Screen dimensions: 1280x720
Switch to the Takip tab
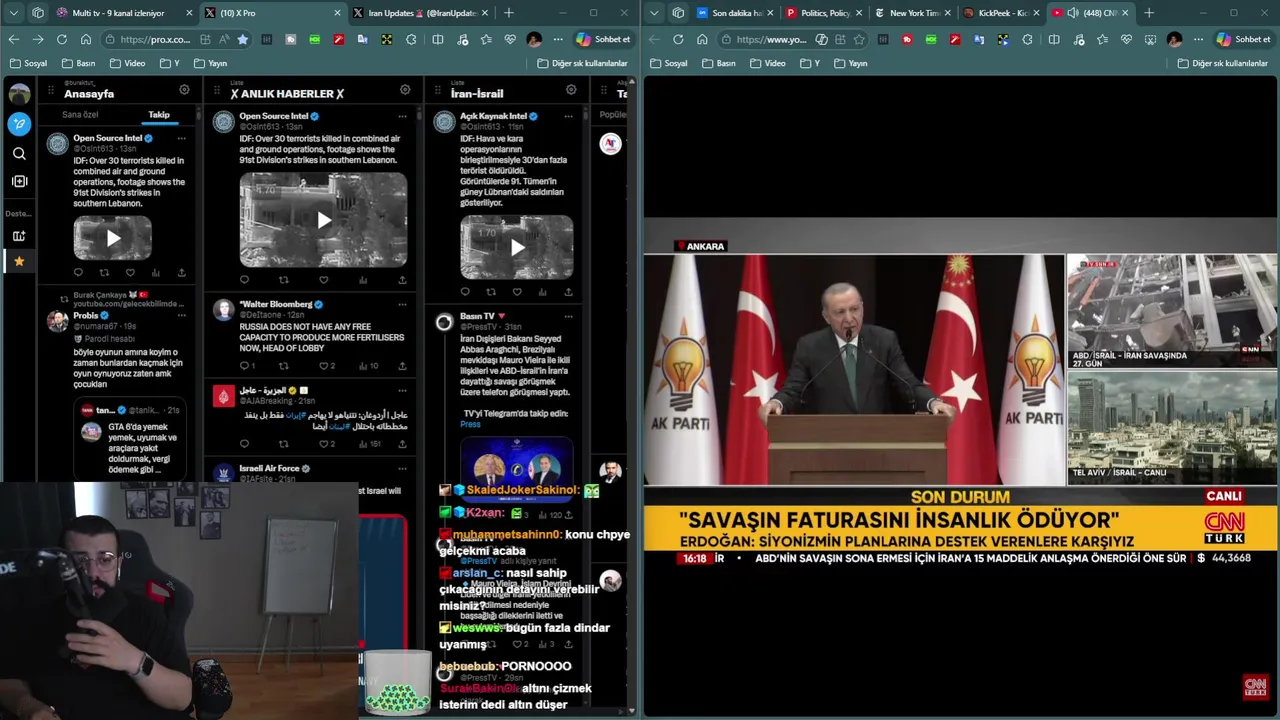click(159, 115)
